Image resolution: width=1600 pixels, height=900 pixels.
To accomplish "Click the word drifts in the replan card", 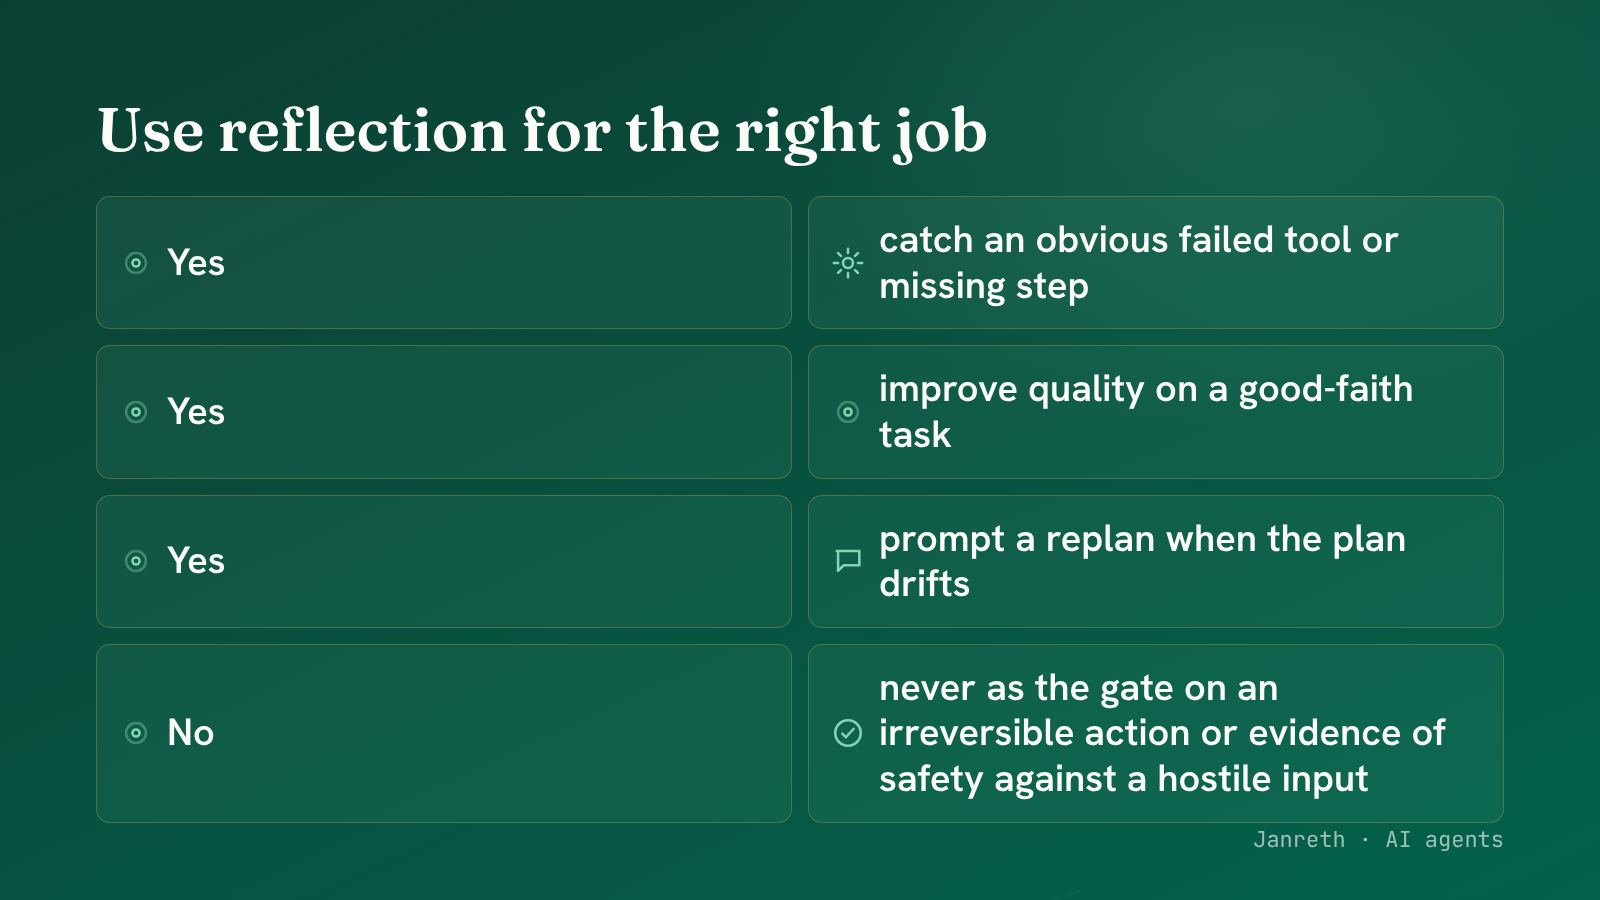I will (x=924, y=584).
